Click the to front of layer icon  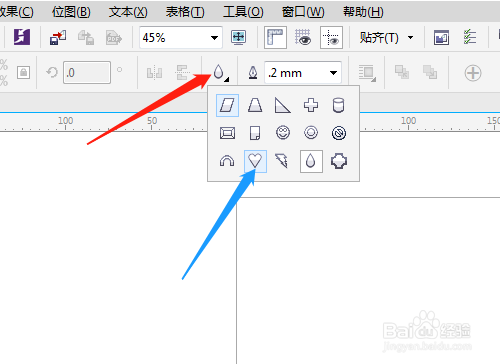[x=402, y=72]
